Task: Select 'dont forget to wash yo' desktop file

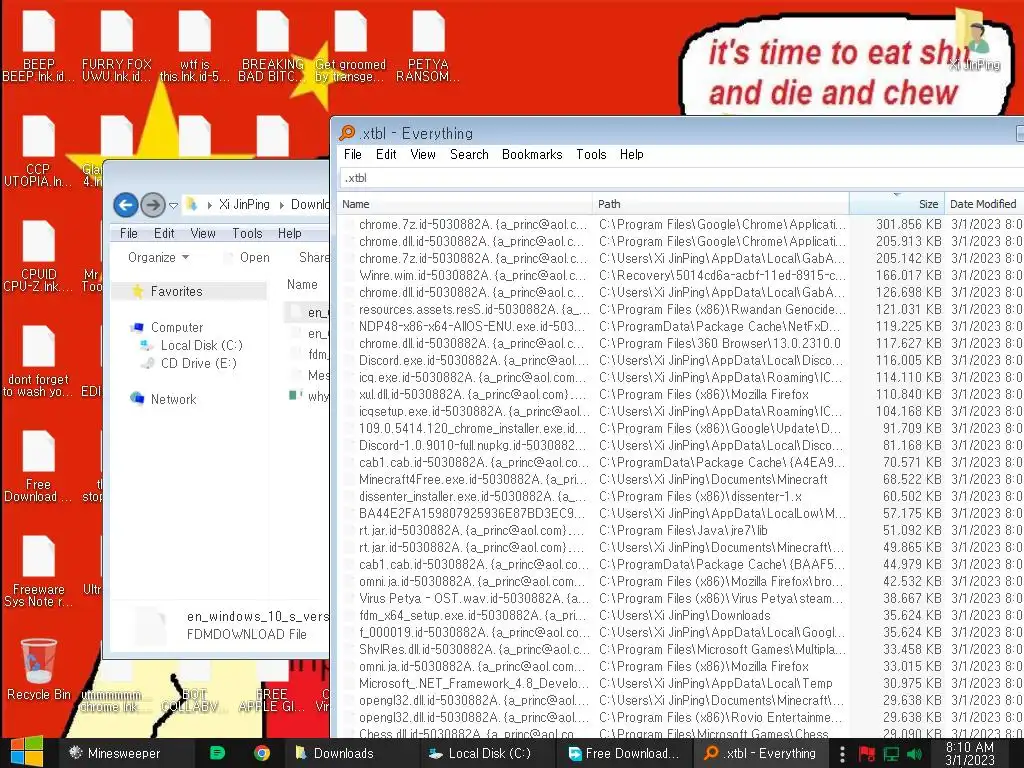Action: [x=37, y=361]
